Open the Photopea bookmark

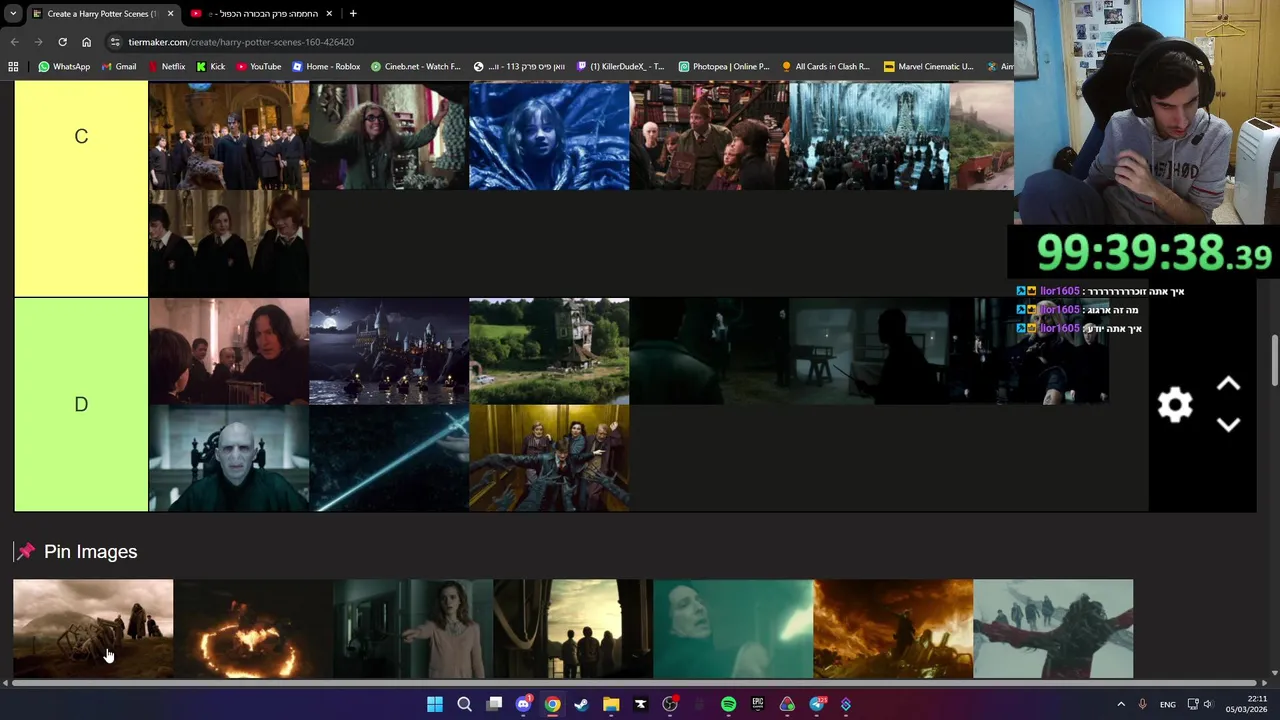[724, 67]
